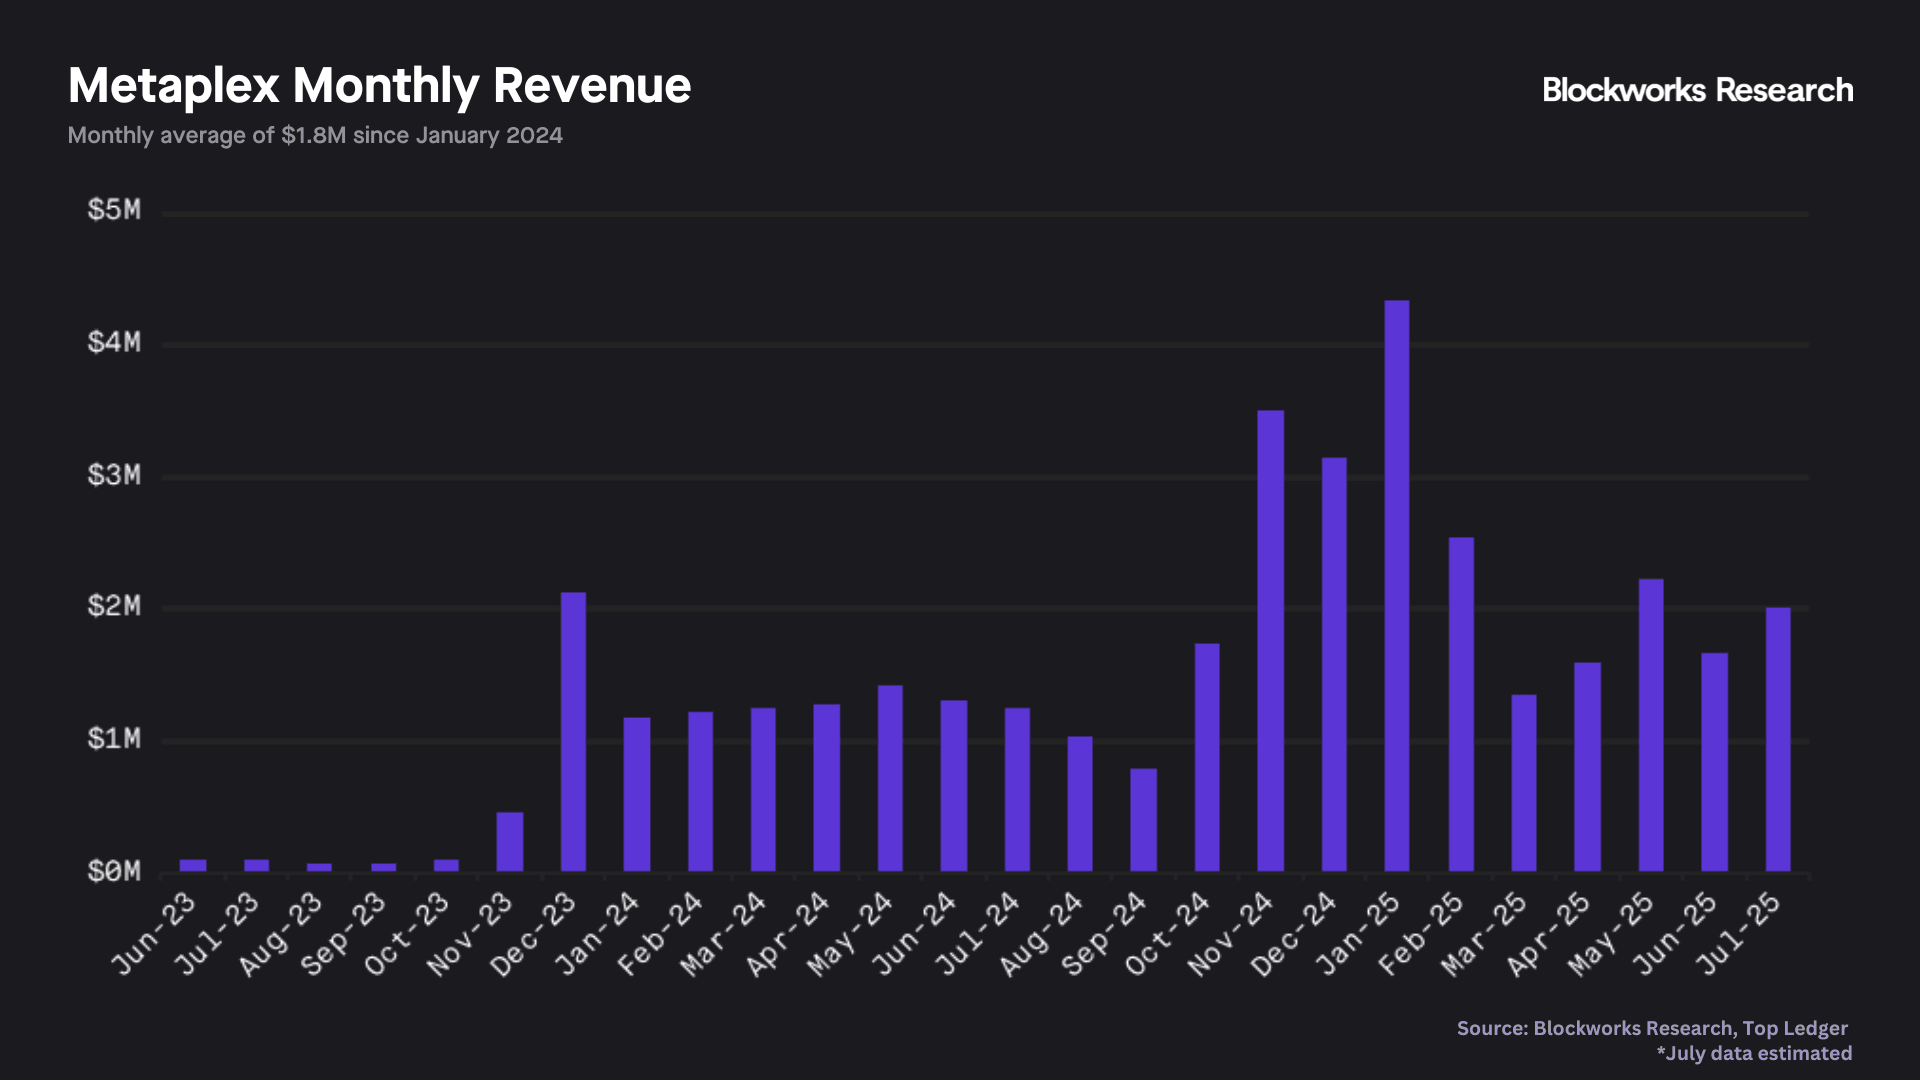Click the Jul-23 revenue bar
Image resolution: width=1920 pixels, height=1080 pixels.
[x=257, y=866]
